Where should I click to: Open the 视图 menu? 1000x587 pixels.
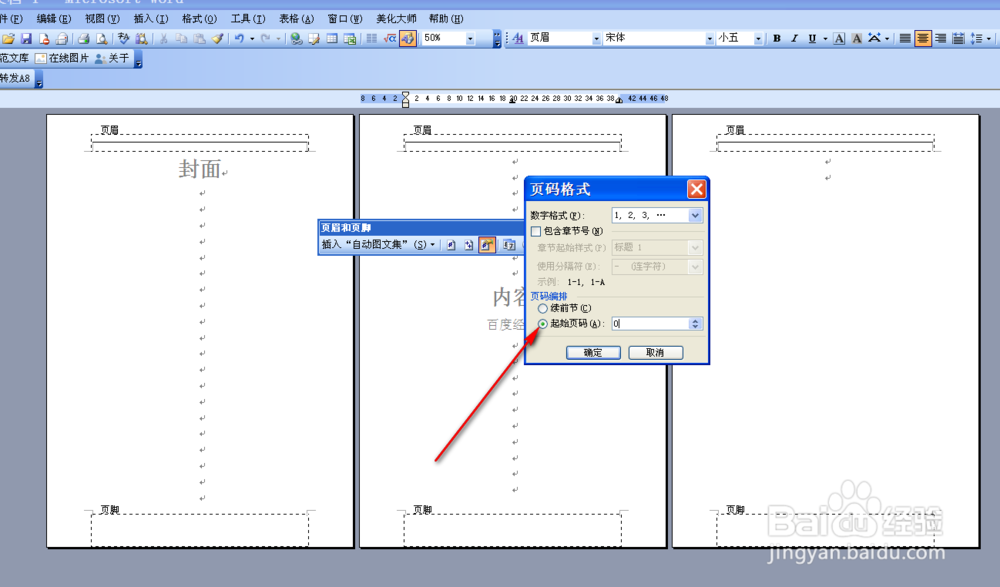102,19
